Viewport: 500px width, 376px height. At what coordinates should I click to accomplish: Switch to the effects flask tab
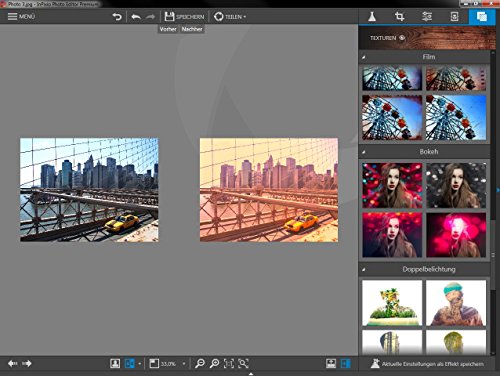tap(372, 16)
